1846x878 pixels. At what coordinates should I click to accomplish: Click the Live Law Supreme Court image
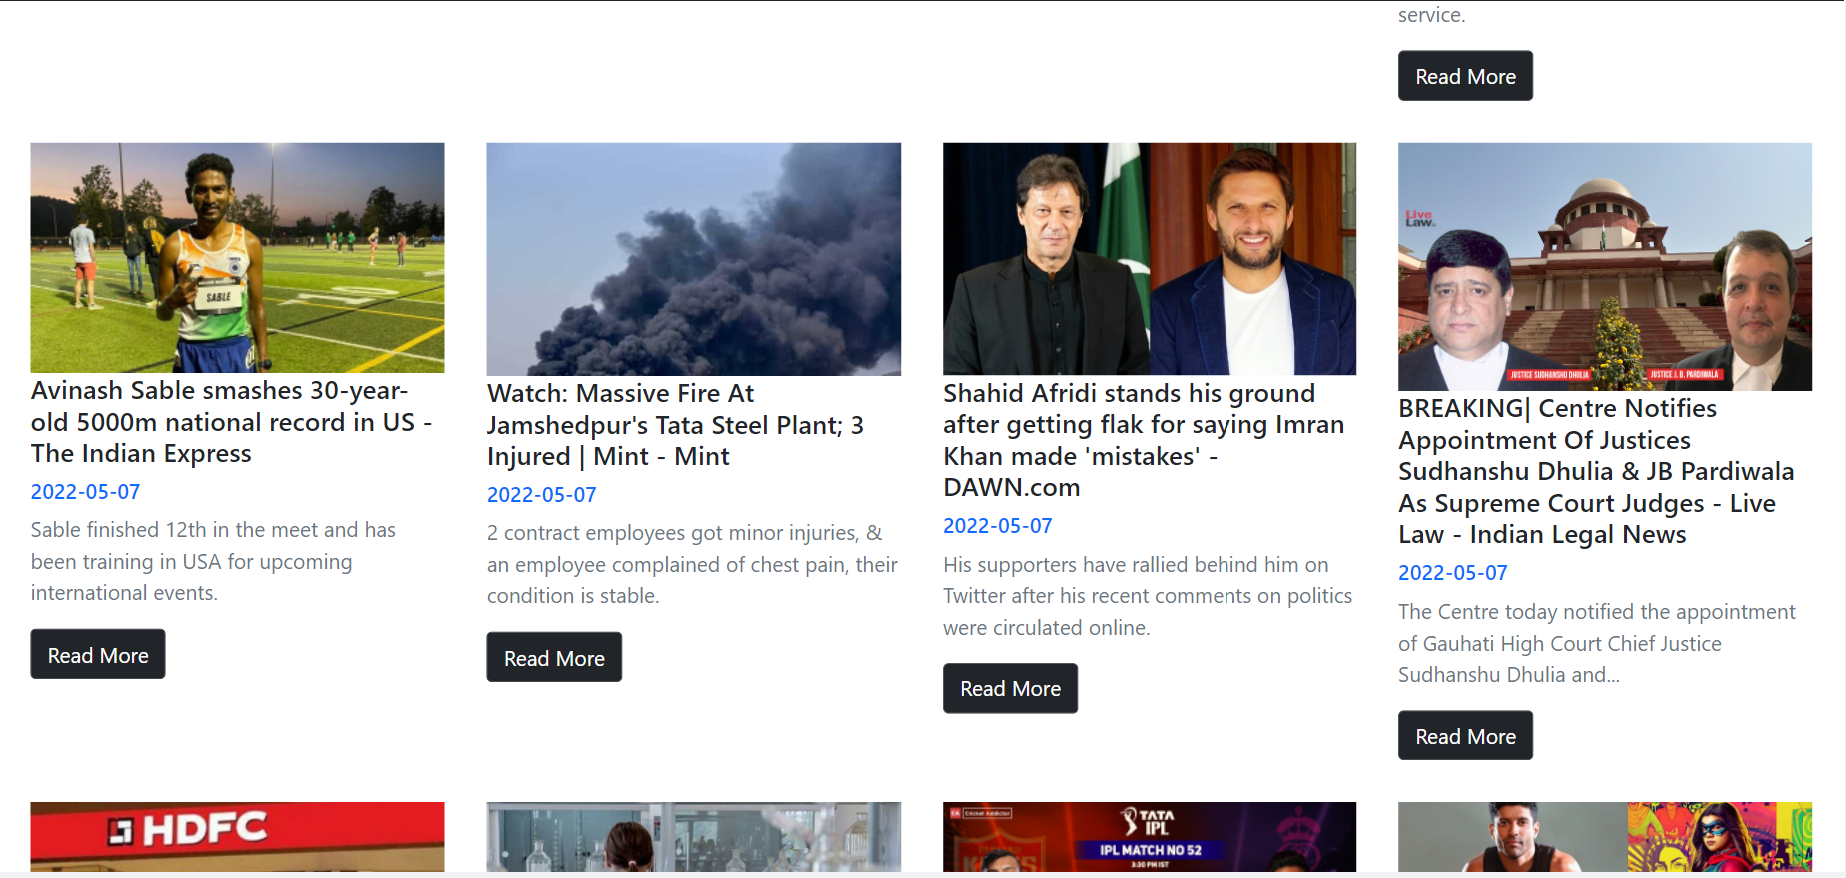tap(1604, 266)
